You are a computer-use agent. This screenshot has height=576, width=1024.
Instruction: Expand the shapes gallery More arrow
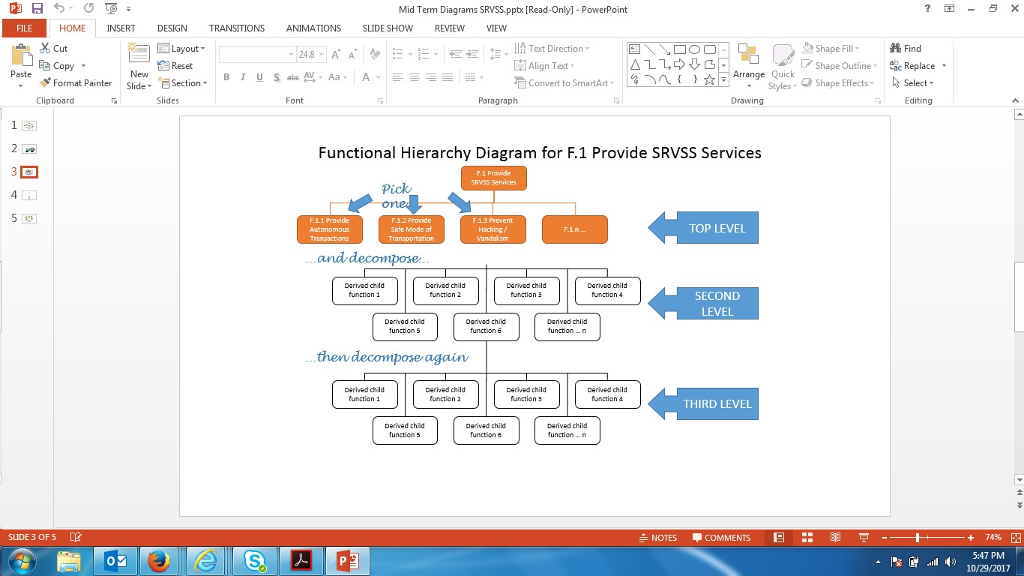[723, 81]
